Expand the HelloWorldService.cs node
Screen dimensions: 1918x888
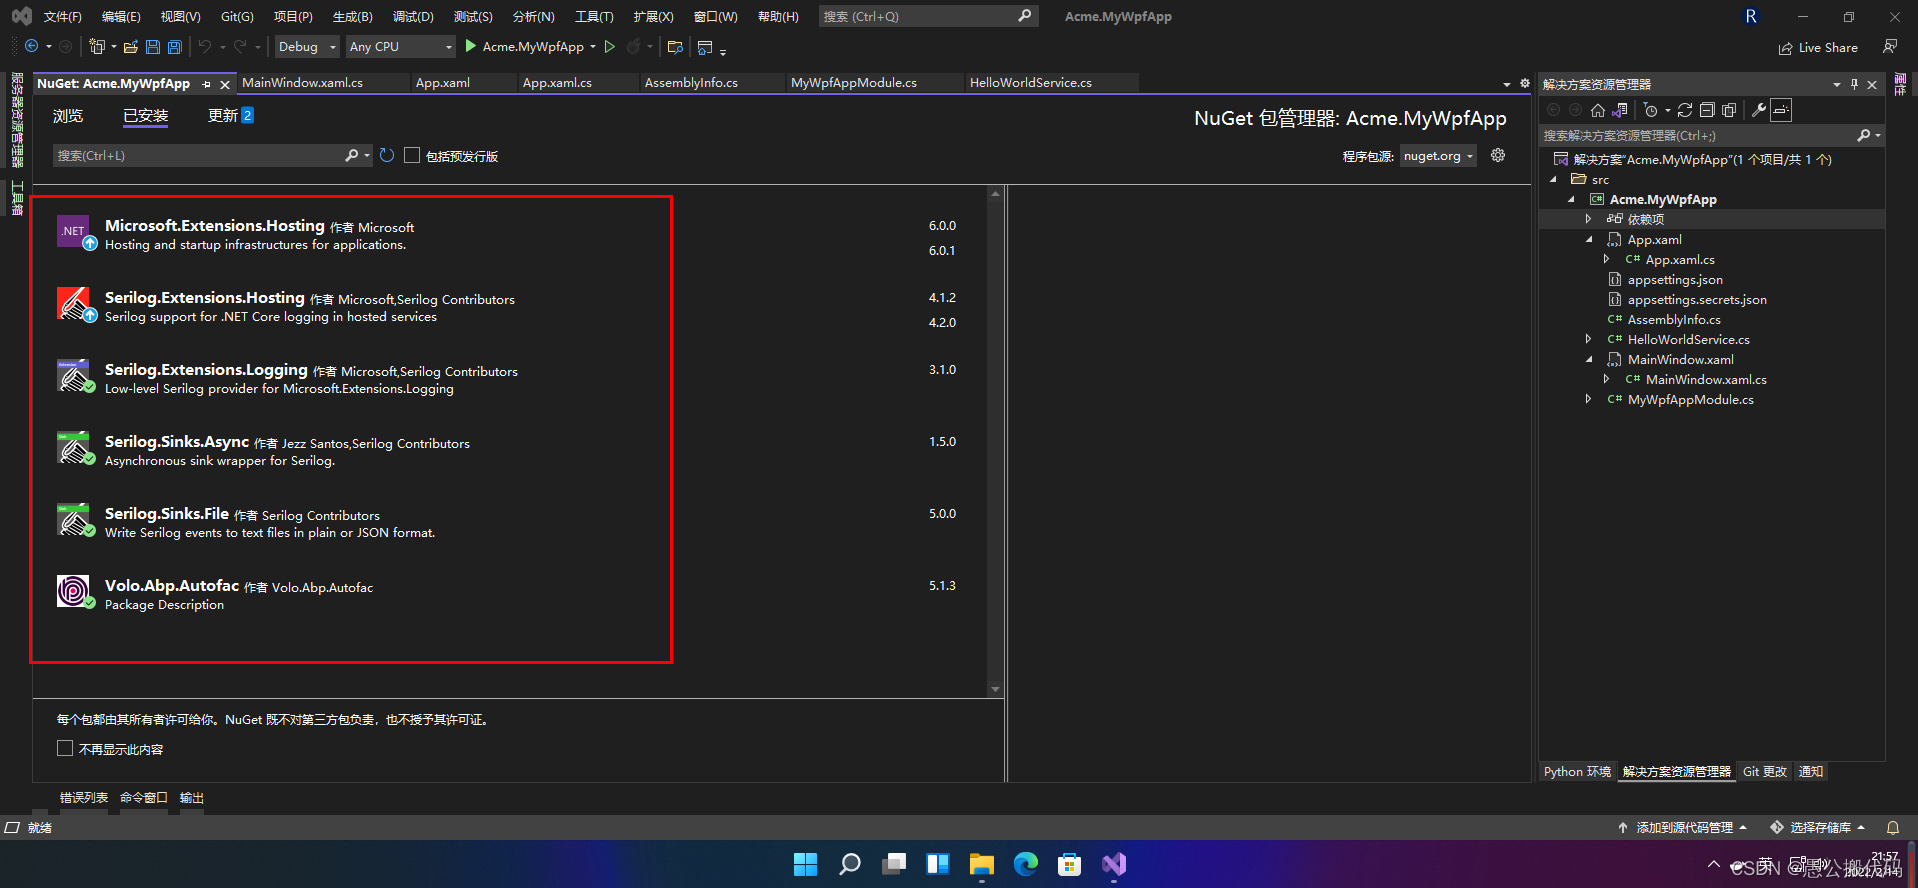pos(1588,339)
